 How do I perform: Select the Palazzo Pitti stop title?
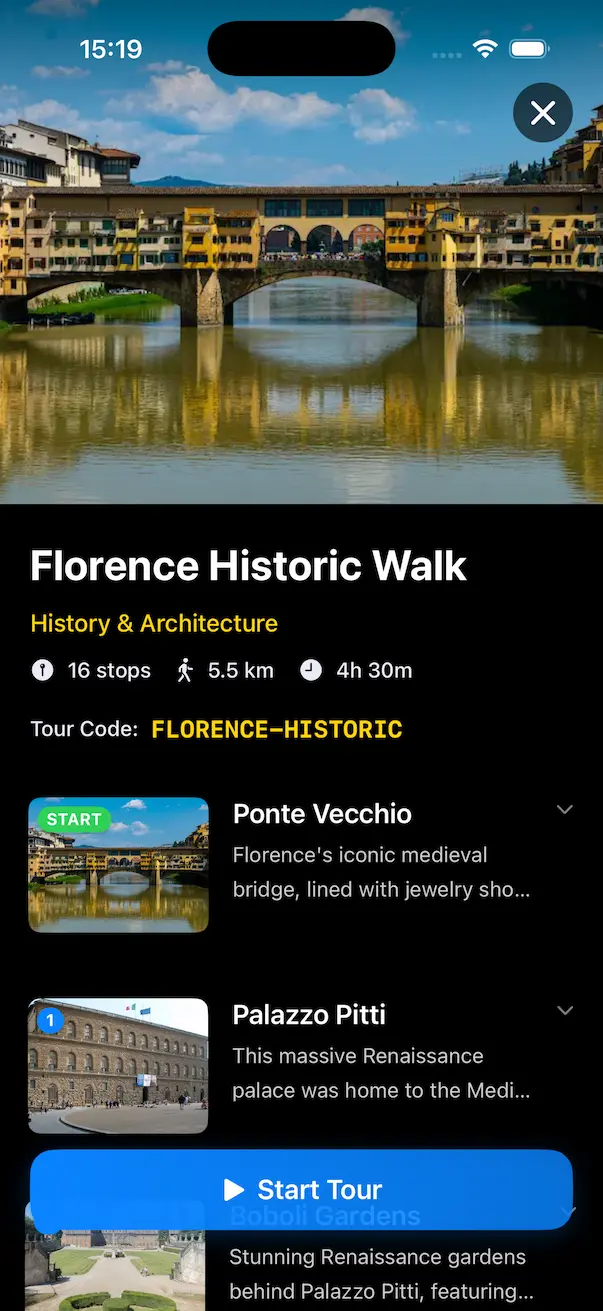point(309,1015)
